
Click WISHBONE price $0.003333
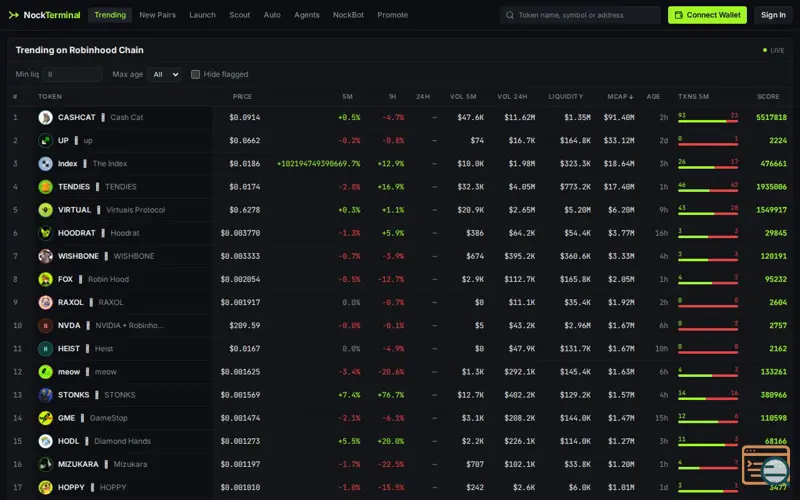pos(240,256)
